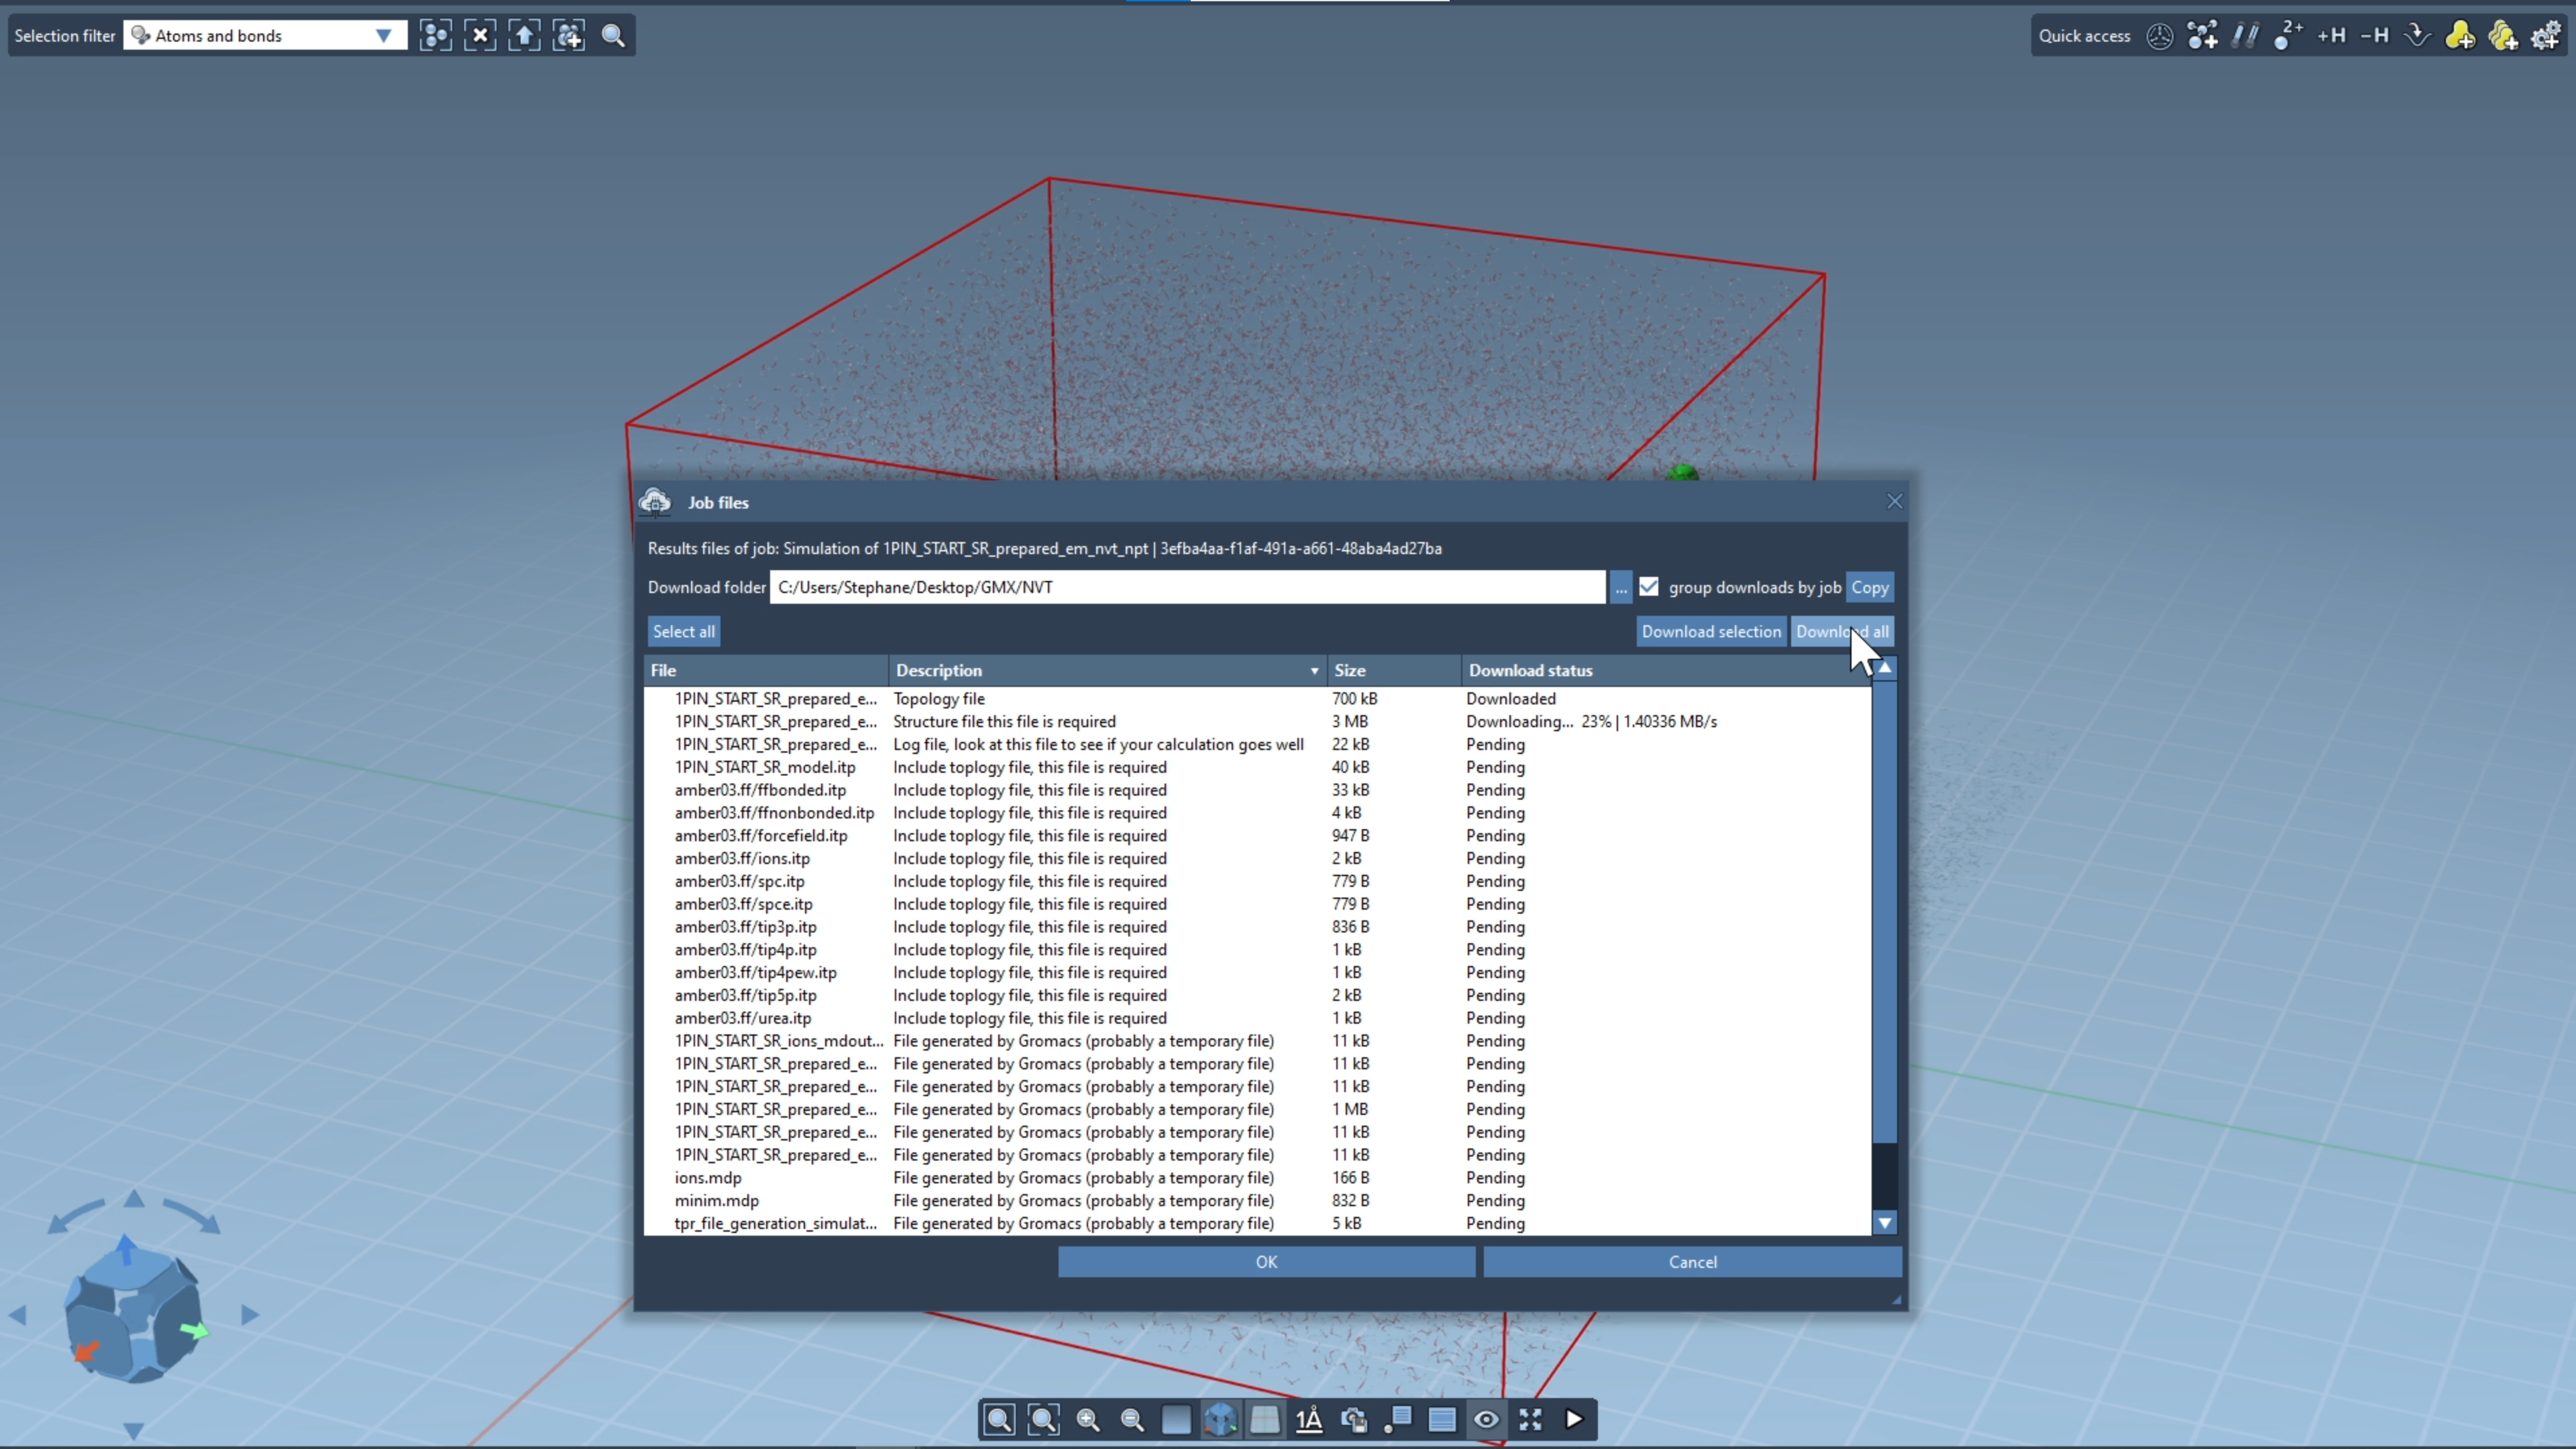The height and width of the screenshot is (1449, 2576).
Task: Uncheck group downloads by job
Action: pos(1649,587)
